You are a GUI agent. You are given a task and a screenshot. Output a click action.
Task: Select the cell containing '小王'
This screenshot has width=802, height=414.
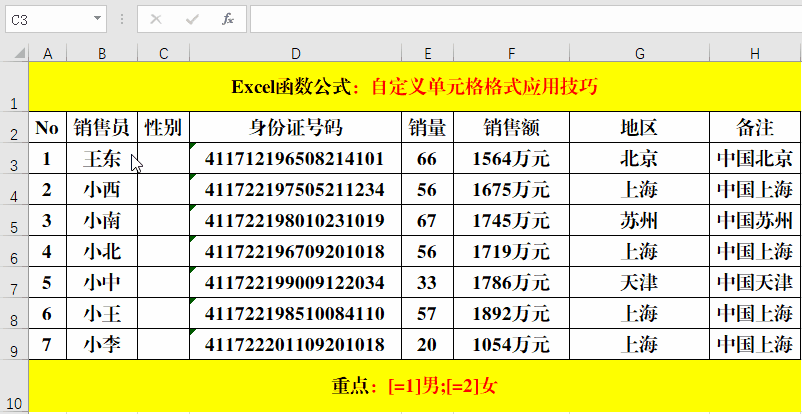[x=102, y=313]
